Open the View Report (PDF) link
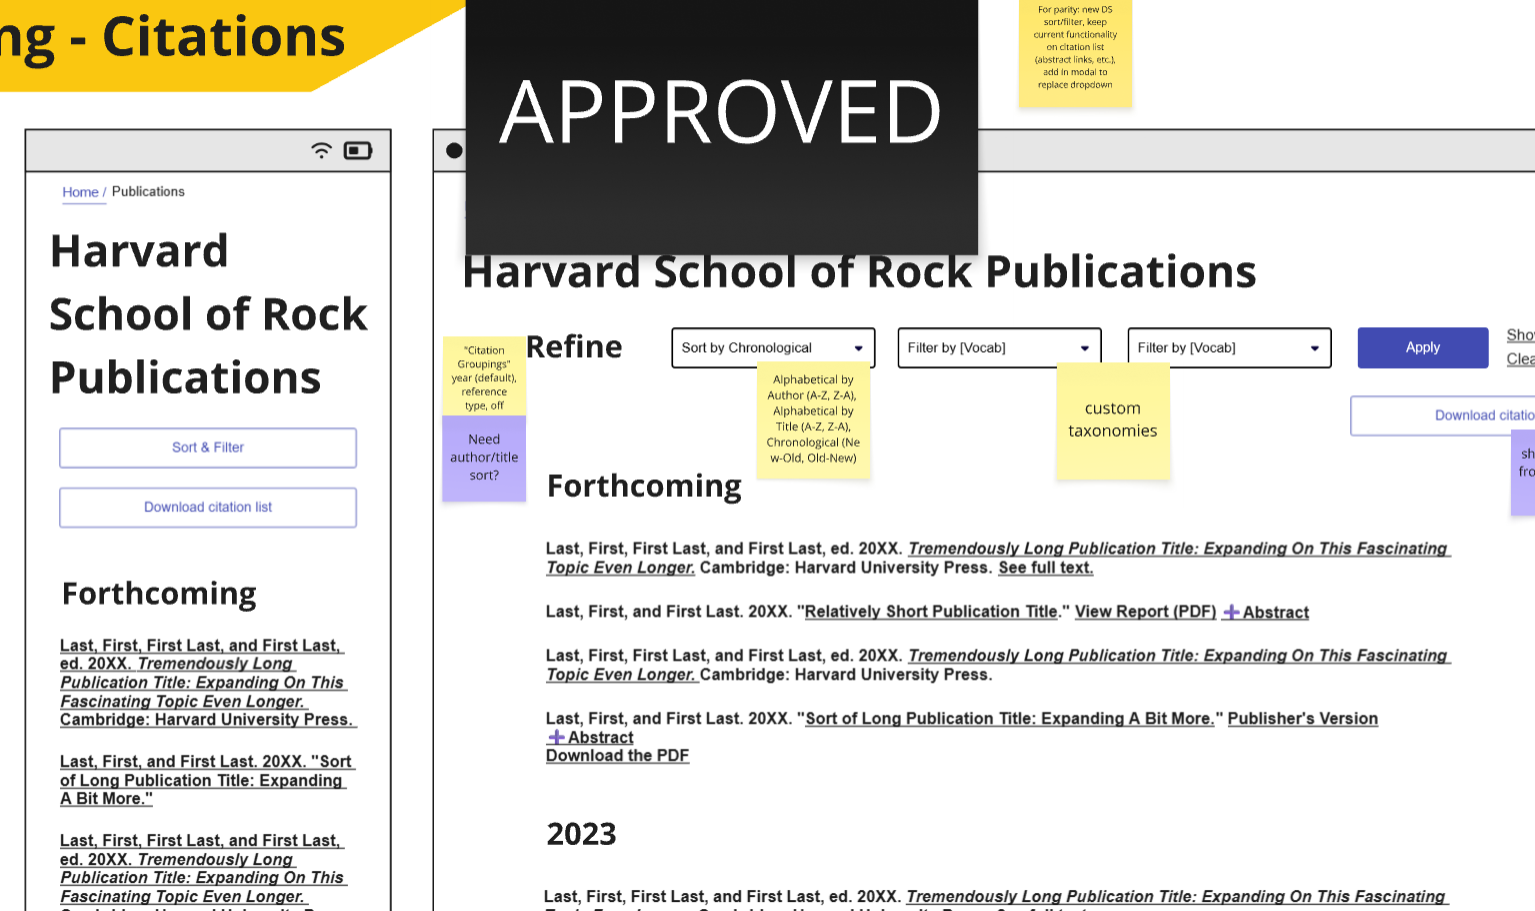The width and height of the screenshot is (1535, 911). tap(1145, 612)
